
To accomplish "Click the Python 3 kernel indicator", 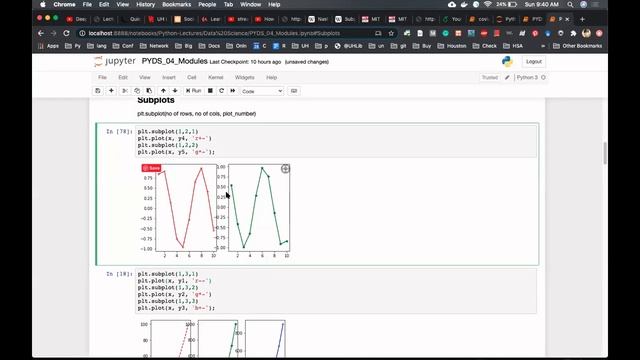I will 531,77.
